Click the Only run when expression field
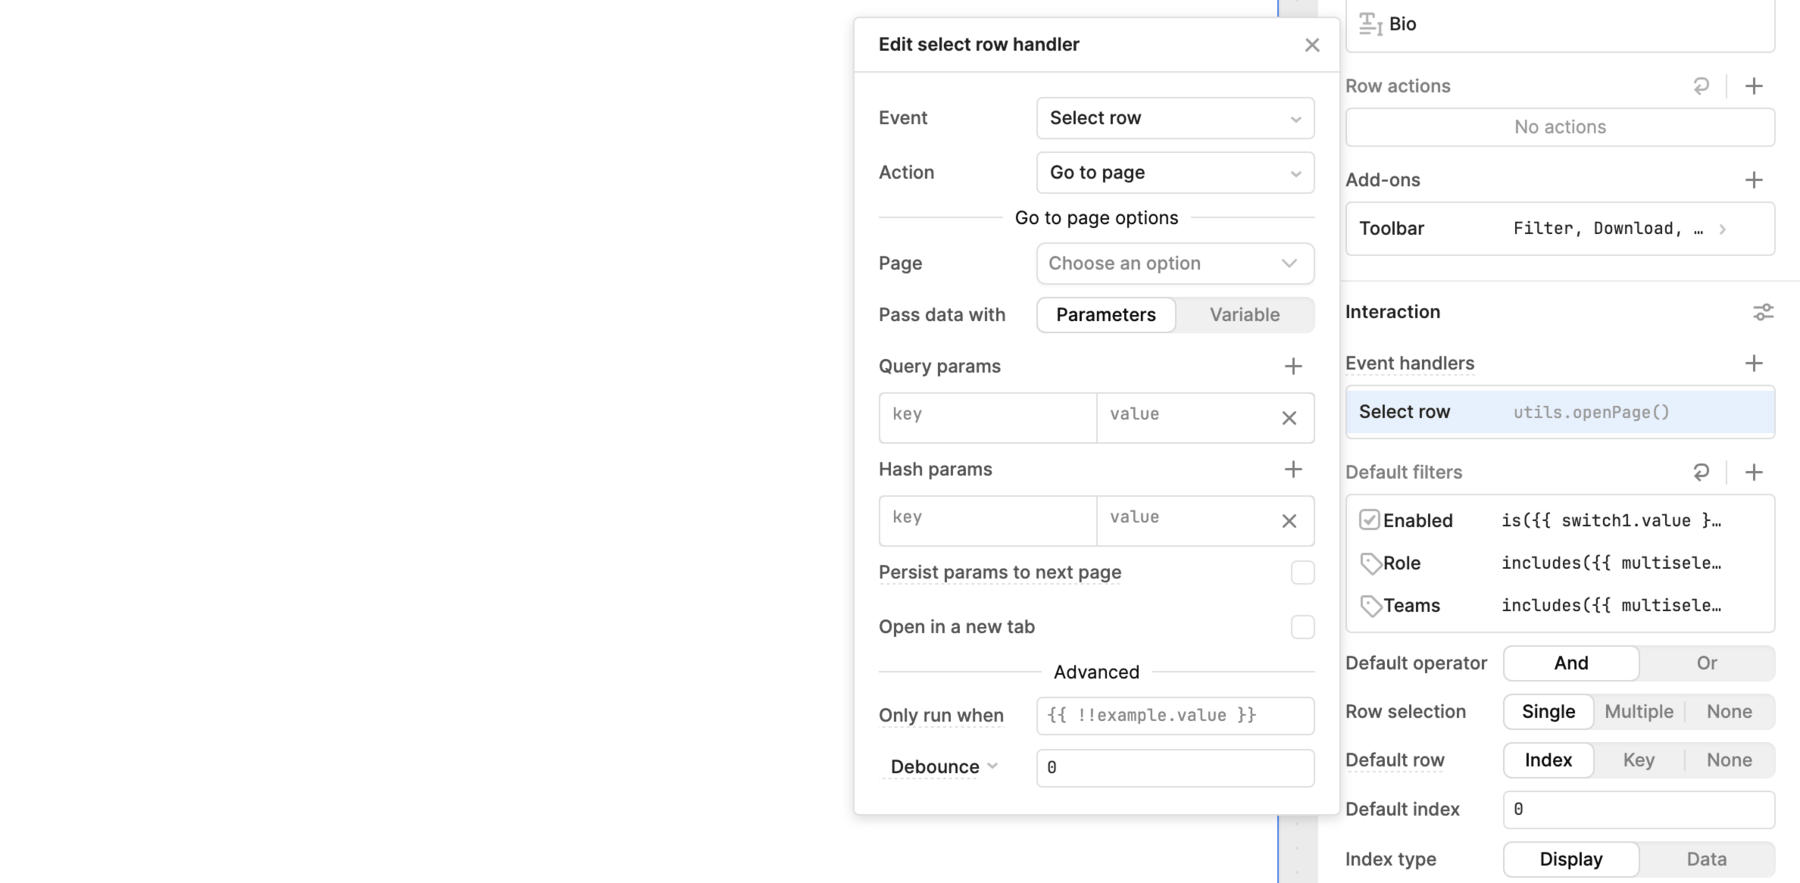This screenshot has height=883, width=1800. point(1175,716)
